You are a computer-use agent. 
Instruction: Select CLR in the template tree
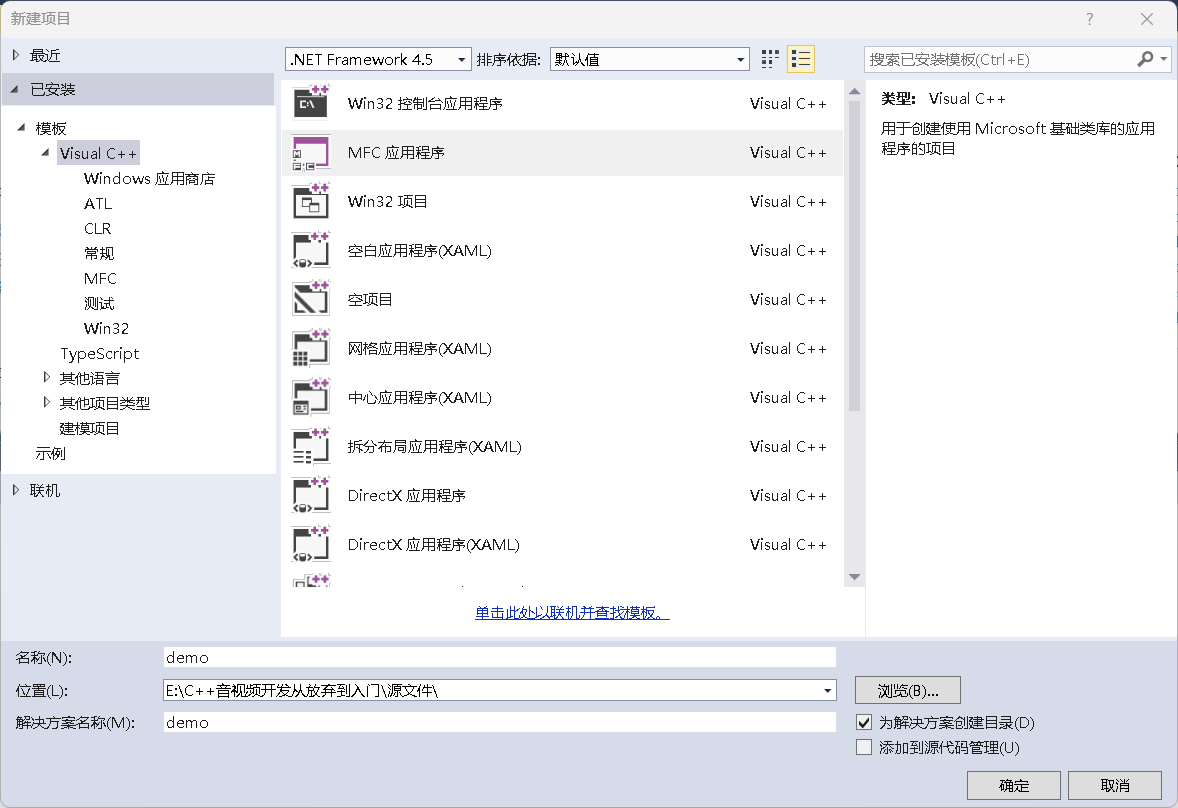click(x=98, y=228)
